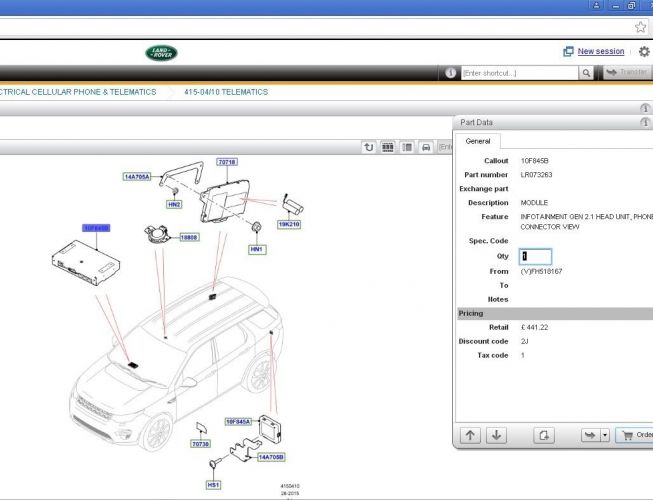Select callout 10F845A in diagram
Viewport: 653px width, 500px height.
(x=239, y=422)
